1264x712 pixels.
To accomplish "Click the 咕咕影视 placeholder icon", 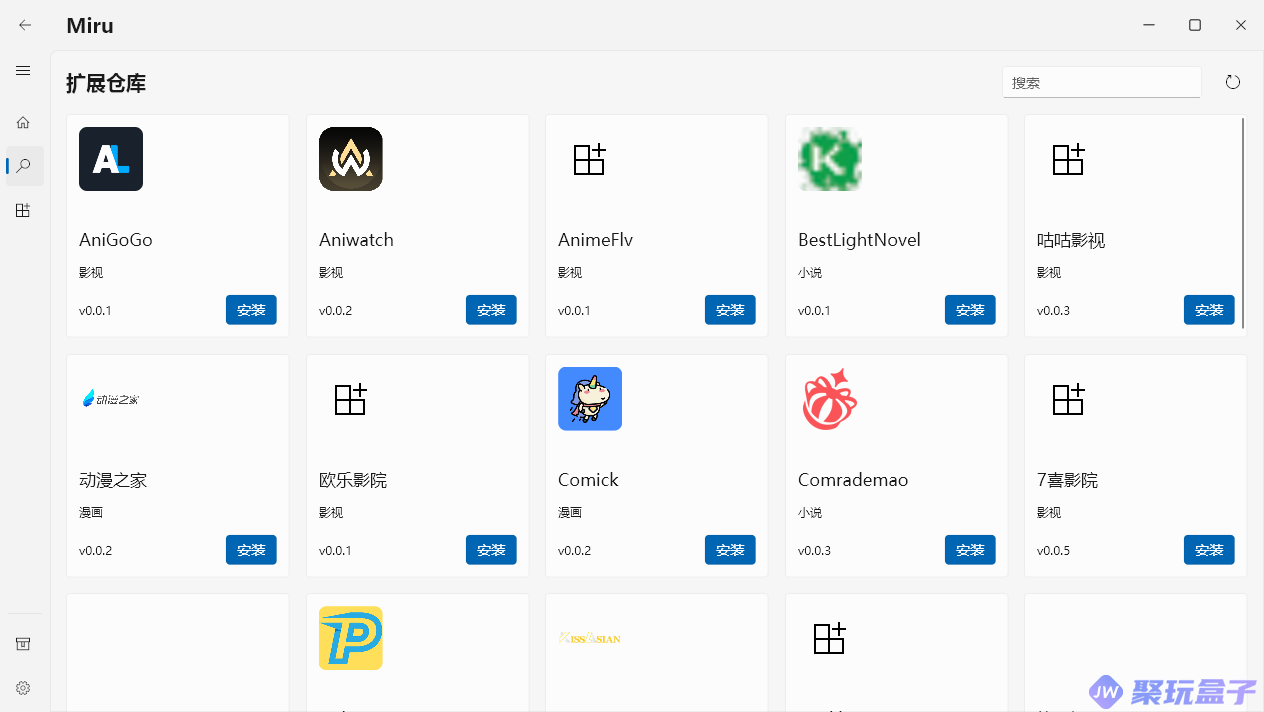I will [1069, 159].
